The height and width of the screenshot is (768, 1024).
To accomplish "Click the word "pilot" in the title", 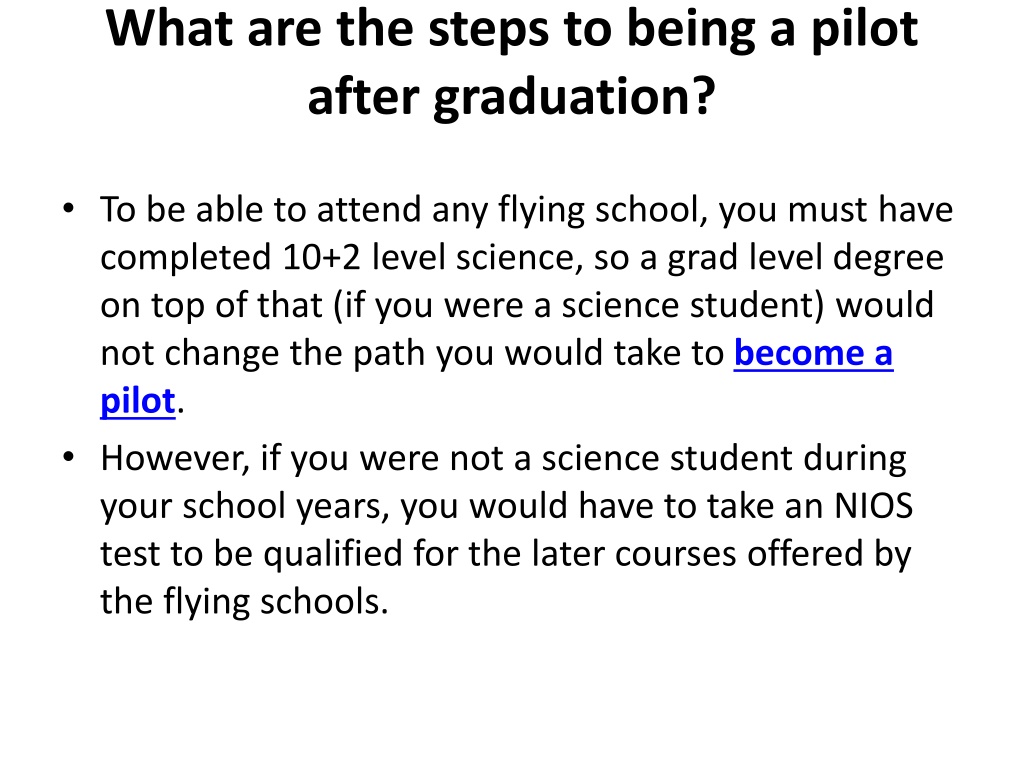I will coord(865,29).
